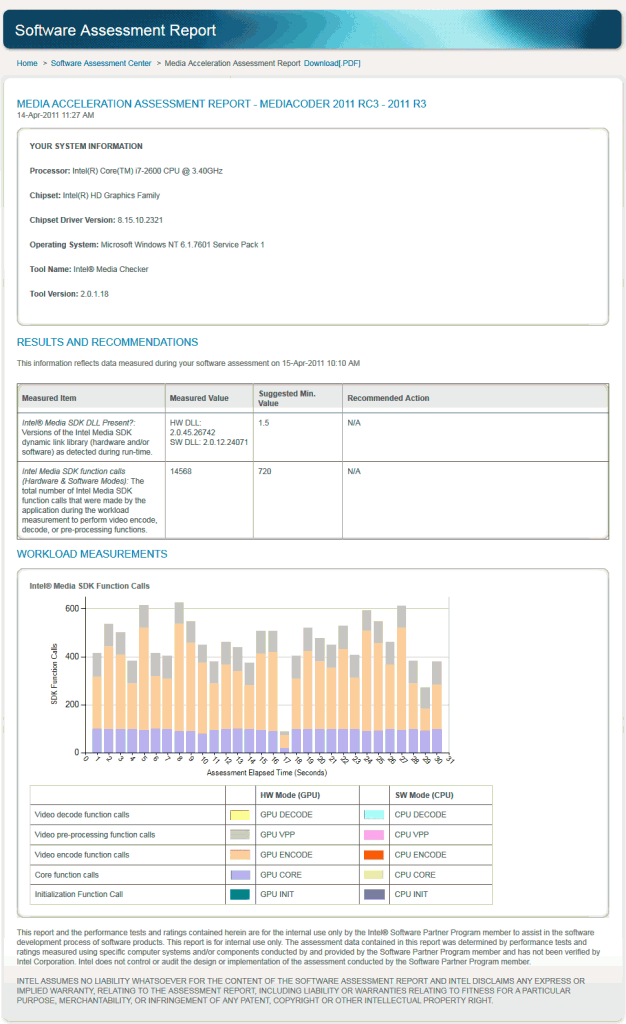Click the Intel Media SDK DLL Present description
This screenshot has height=1024, width=626.
pos(87,438)
